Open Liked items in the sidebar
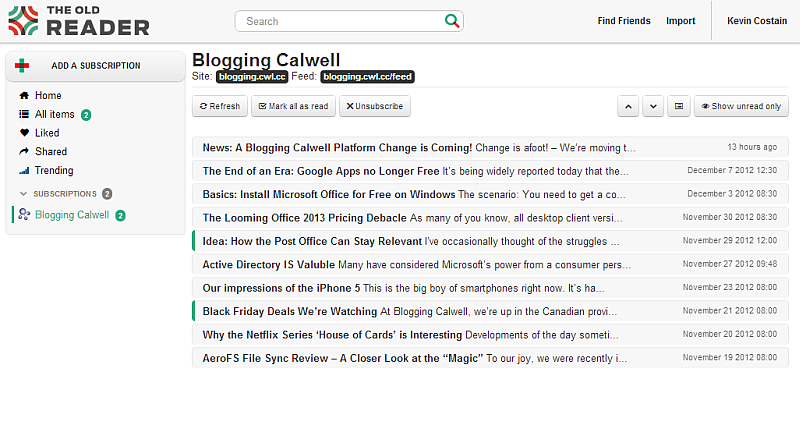Screen dimensions: 800x425 pyautogui.click(x=46, y=133)
